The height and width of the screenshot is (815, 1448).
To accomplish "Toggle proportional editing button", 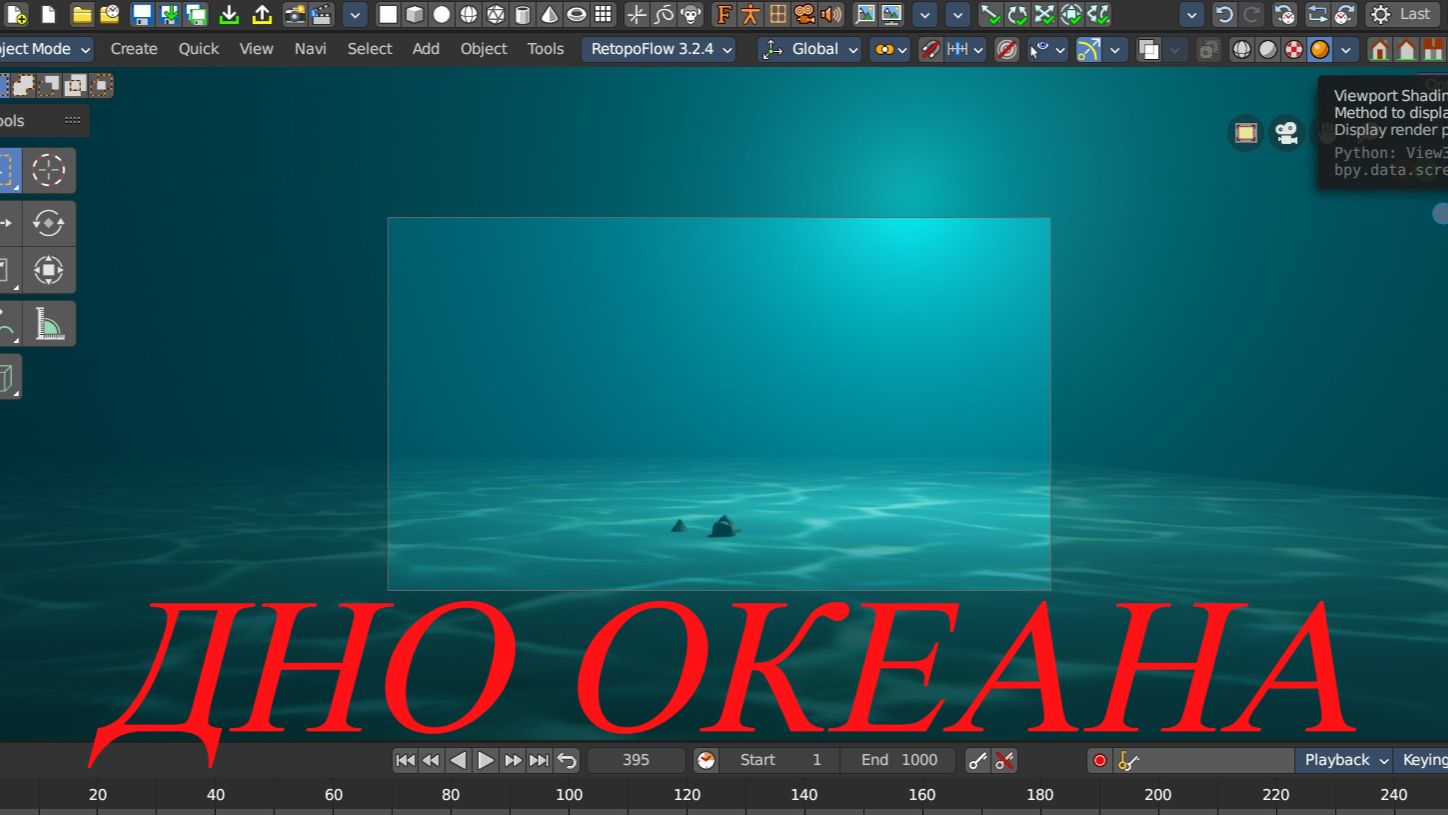I will (1007, 49).
